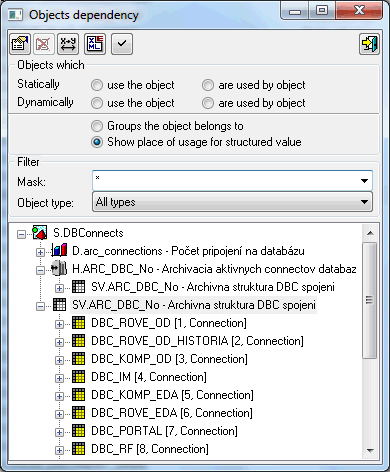Expand the DBC_KOMP_OD node
The image size is (390, 472).
point(59,360)
